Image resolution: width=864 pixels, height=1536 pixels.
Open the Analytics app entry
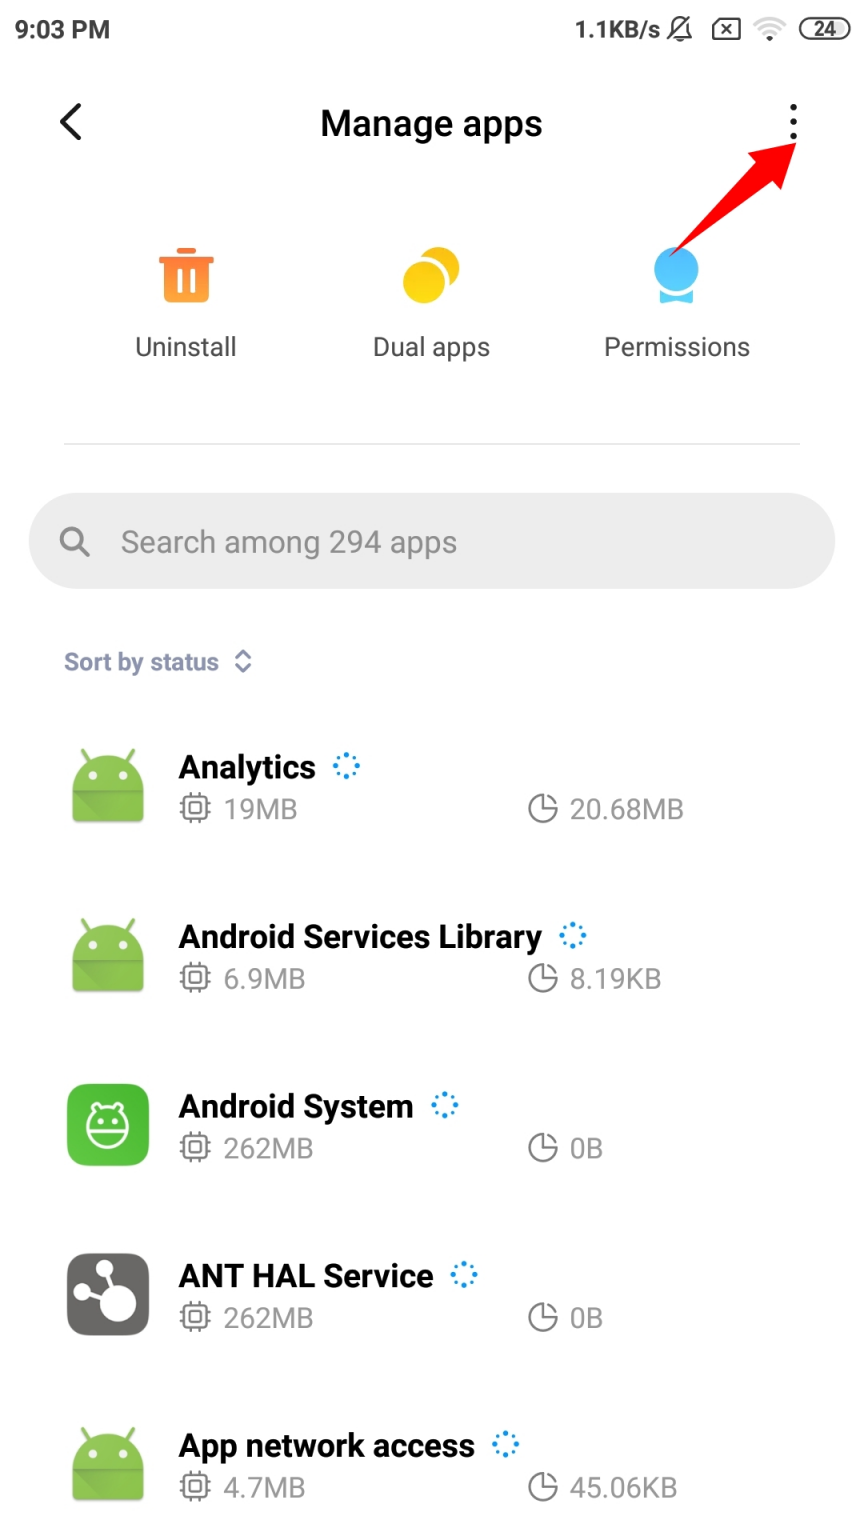pos(432,787)
